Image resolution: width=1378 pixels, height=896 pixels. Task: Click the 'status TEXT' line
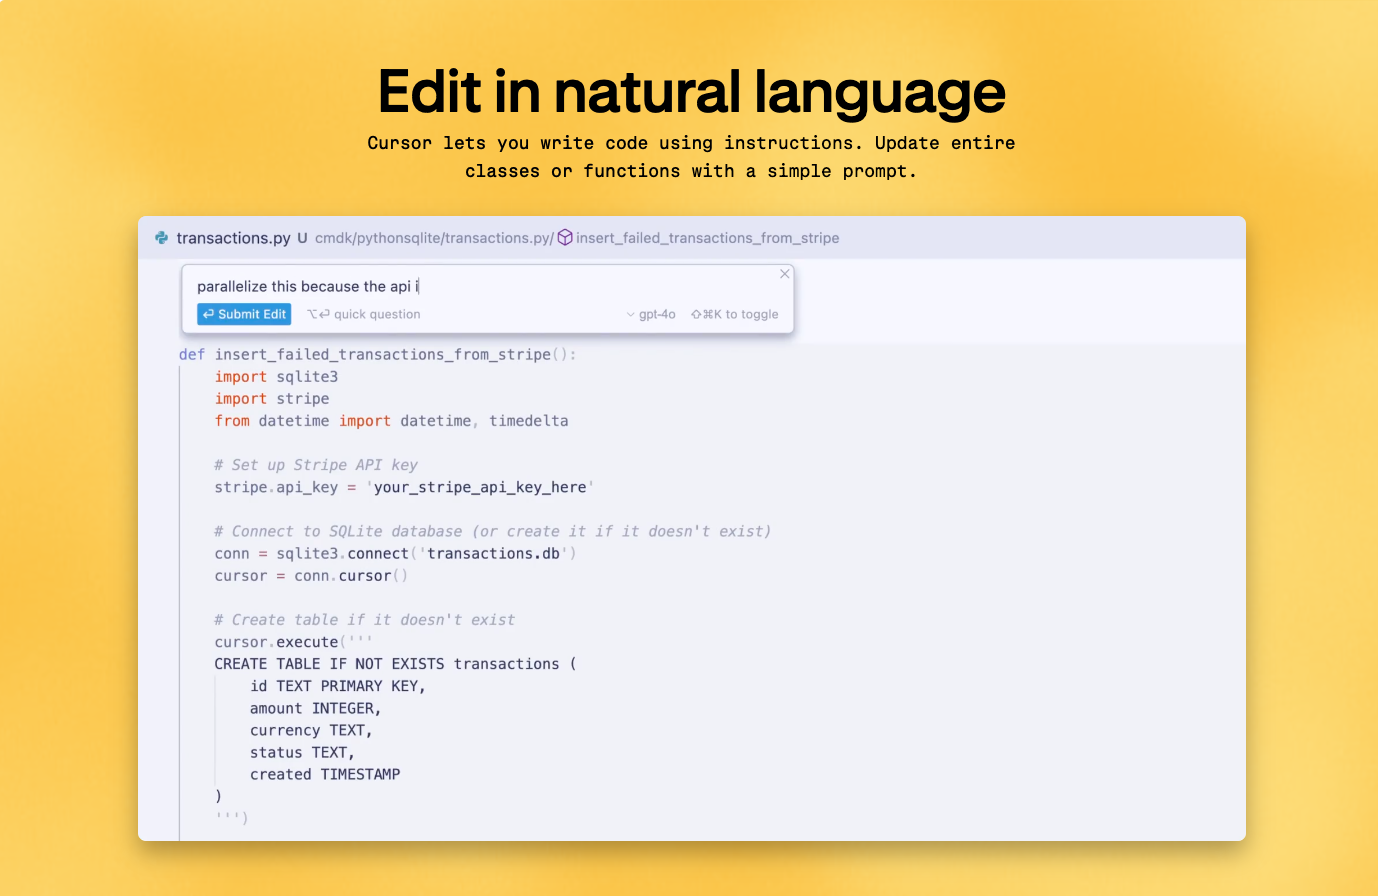302,753
